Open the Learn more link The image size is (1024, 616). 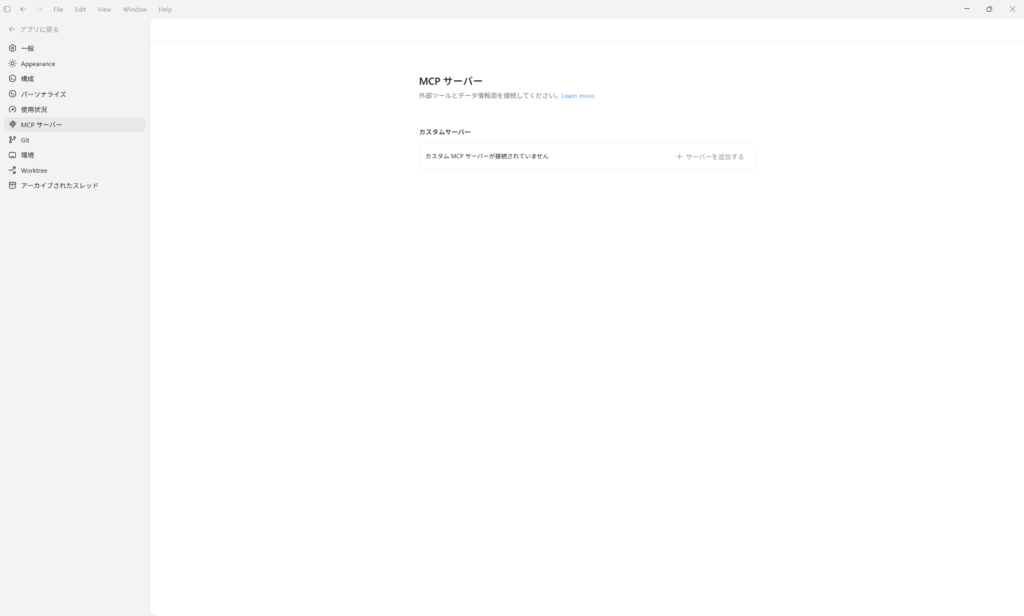[578, 96]
